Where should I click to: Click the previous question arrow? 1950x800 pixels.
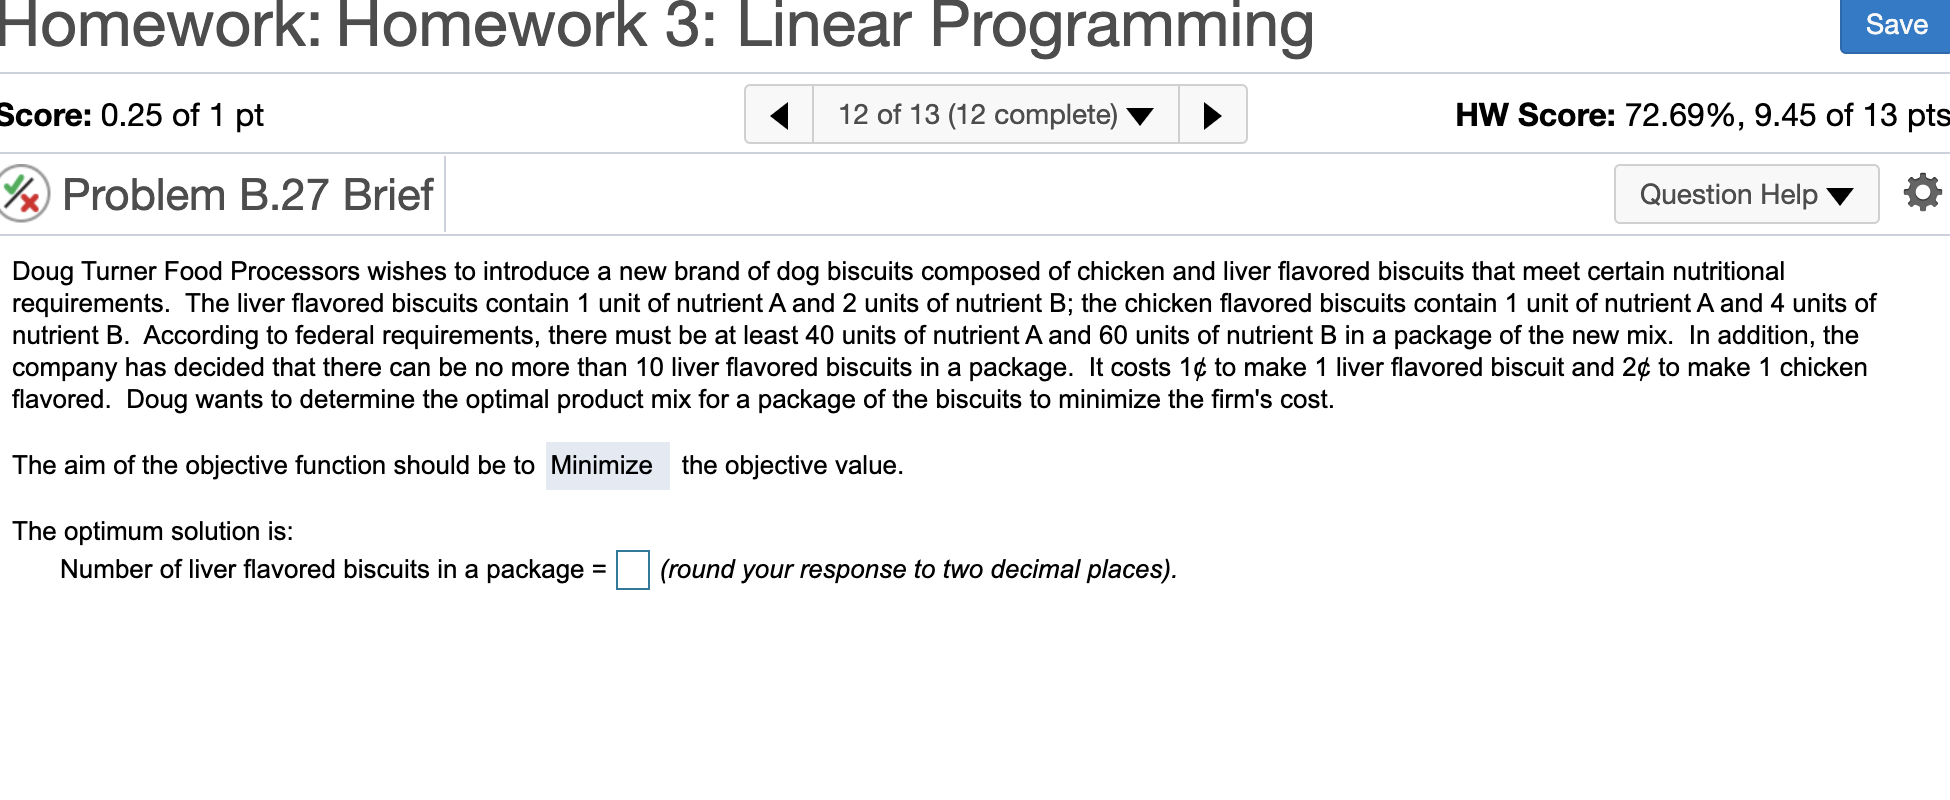pyautogui.click(x=779, y=115)
